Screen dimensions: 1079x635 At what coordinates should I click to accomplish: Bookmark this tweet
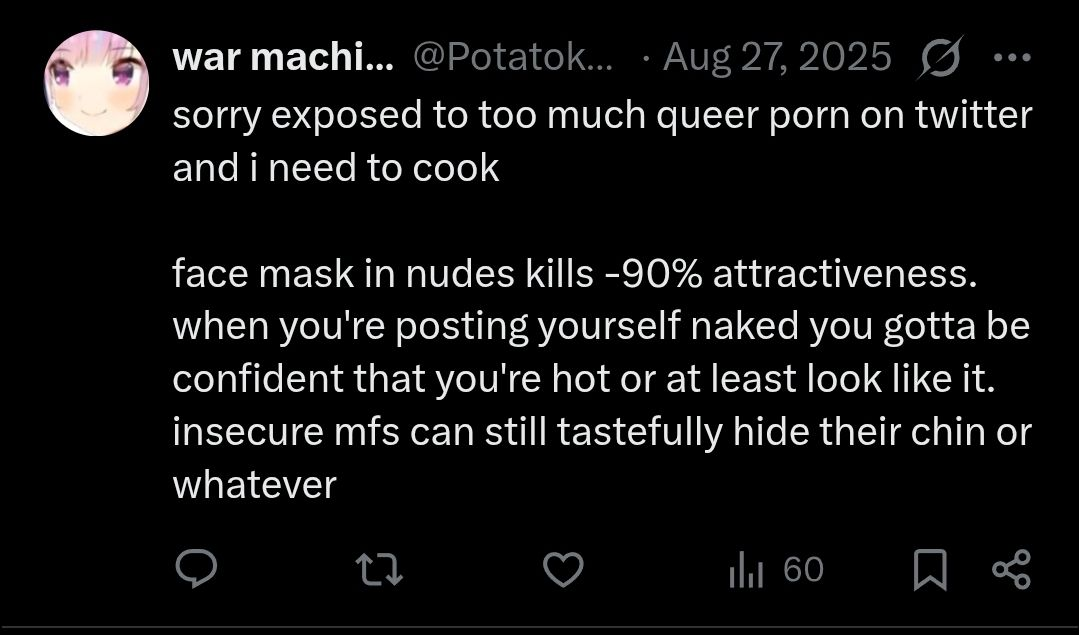931,570
